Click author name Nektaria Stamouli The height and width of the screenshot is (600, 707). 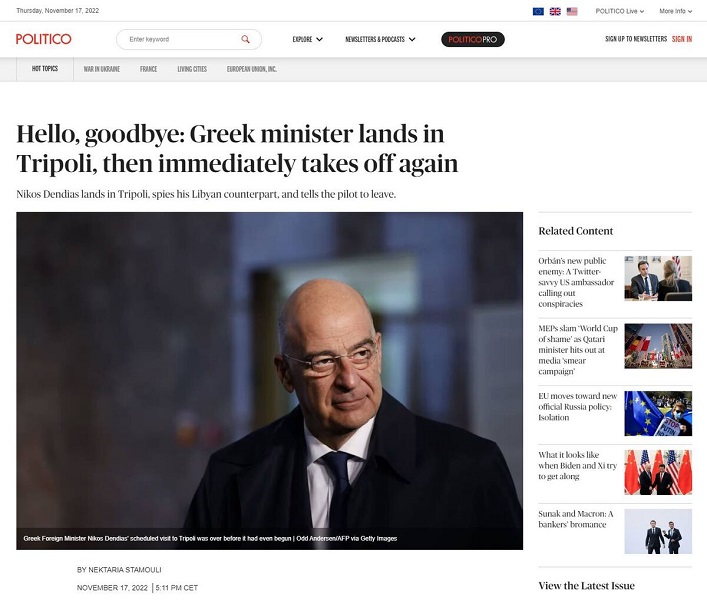pos(125,570)
